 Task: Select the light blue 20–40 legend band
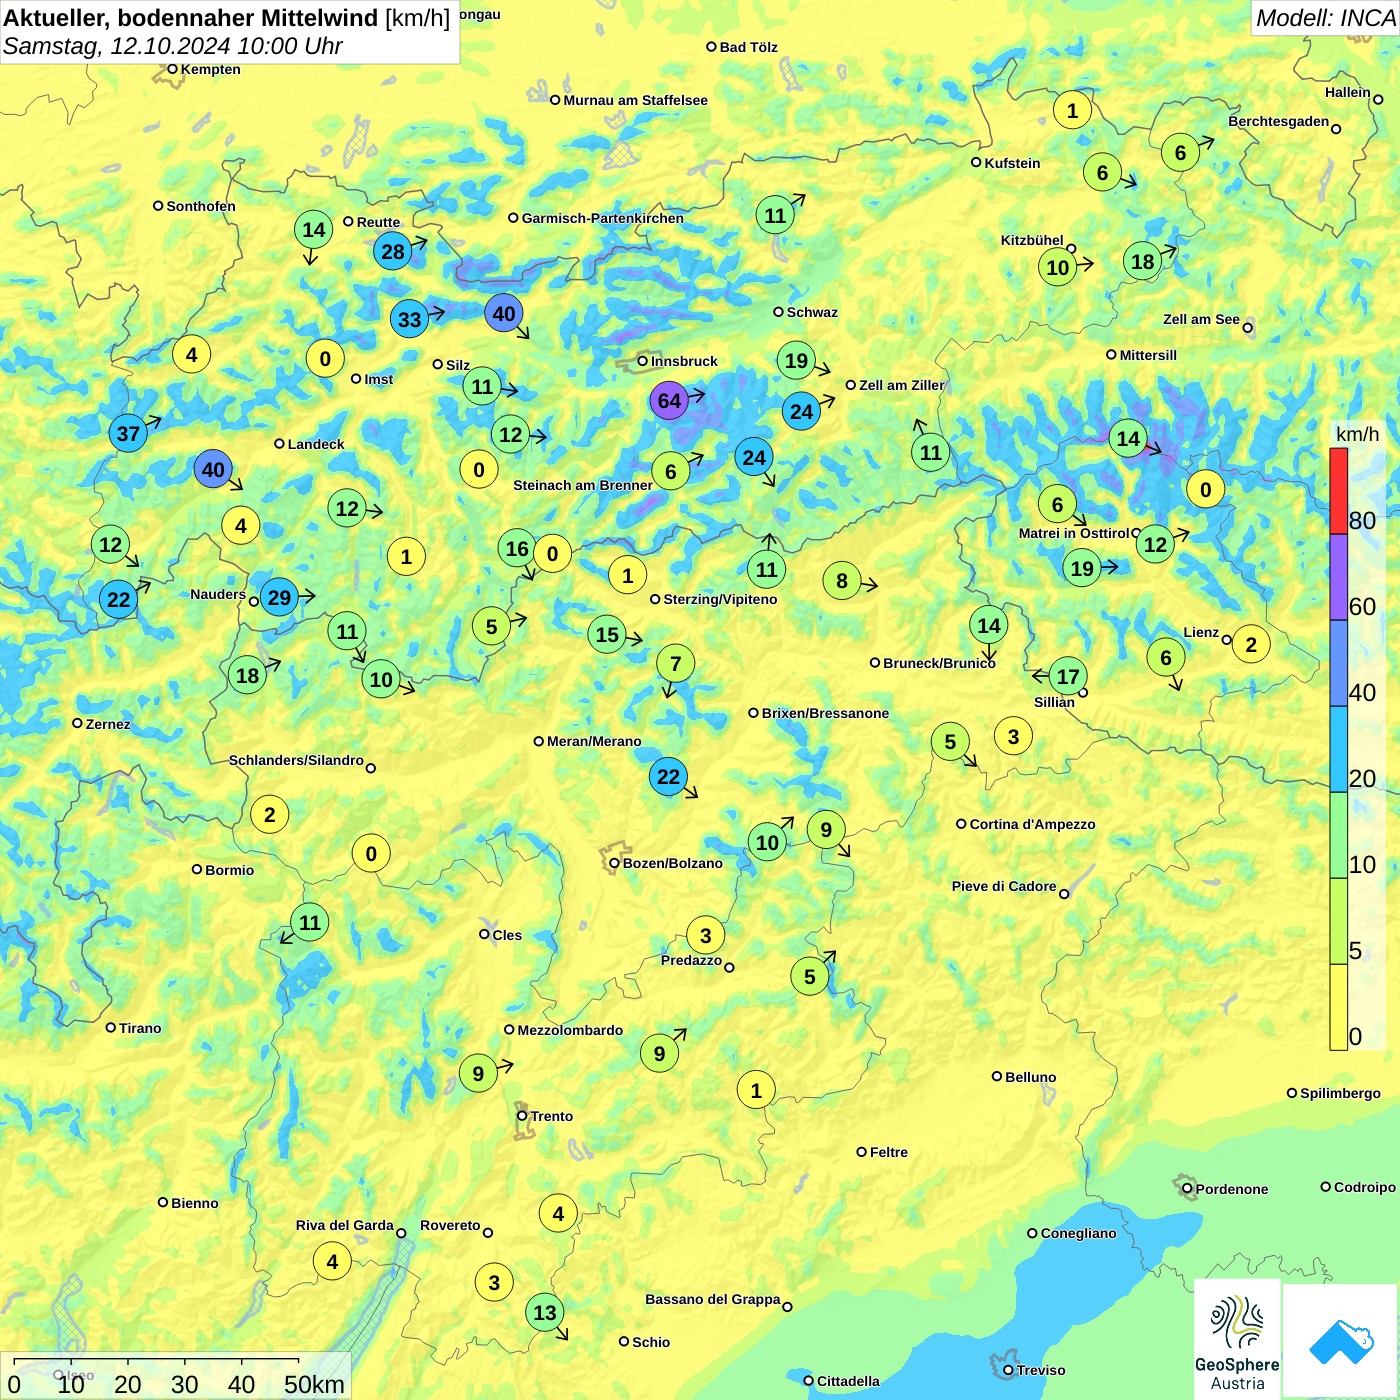pyautogui.click(x=1338, y=749)
